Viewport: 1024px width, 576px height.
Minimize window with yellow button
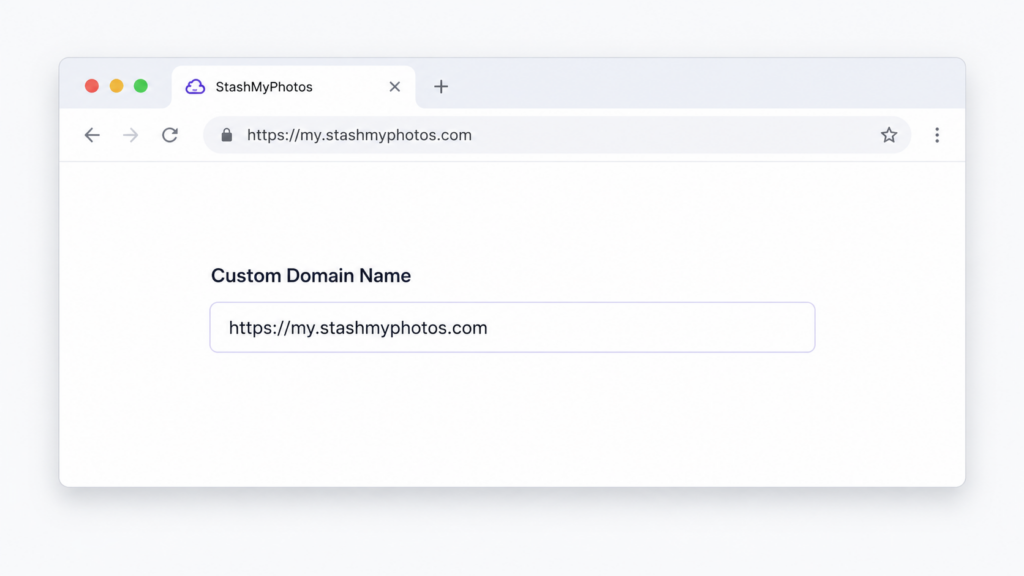click(116, 86)
